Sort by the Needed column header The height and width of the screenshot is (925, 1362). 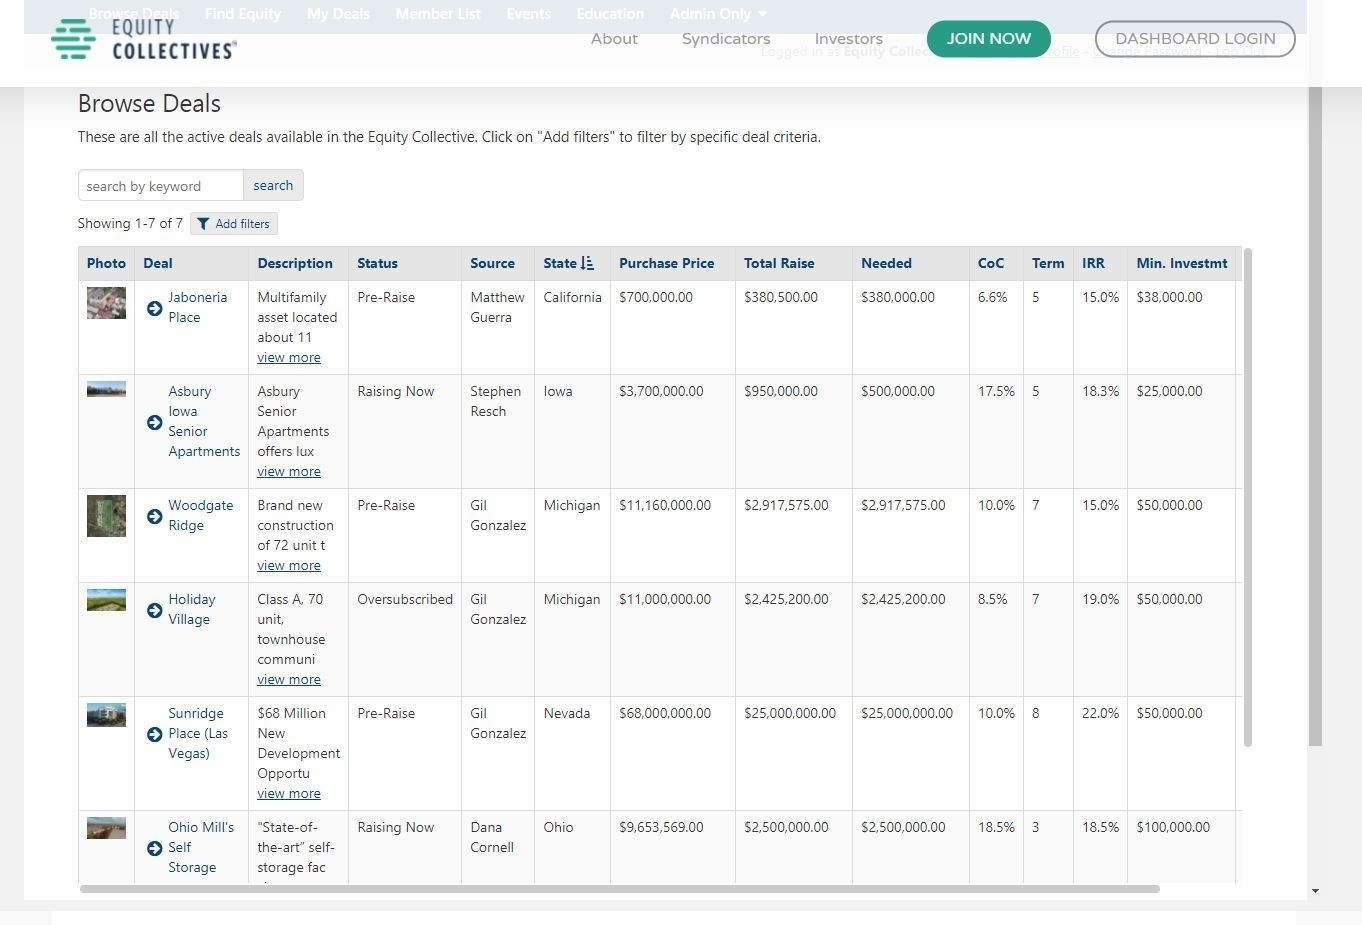pos(886,264)
